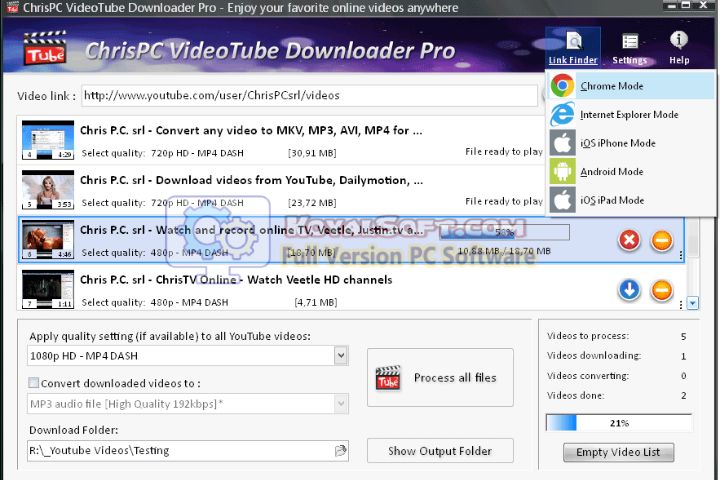Choose iOS iPhone Mode
720x480 pixels.
click(x=632, y=143)
